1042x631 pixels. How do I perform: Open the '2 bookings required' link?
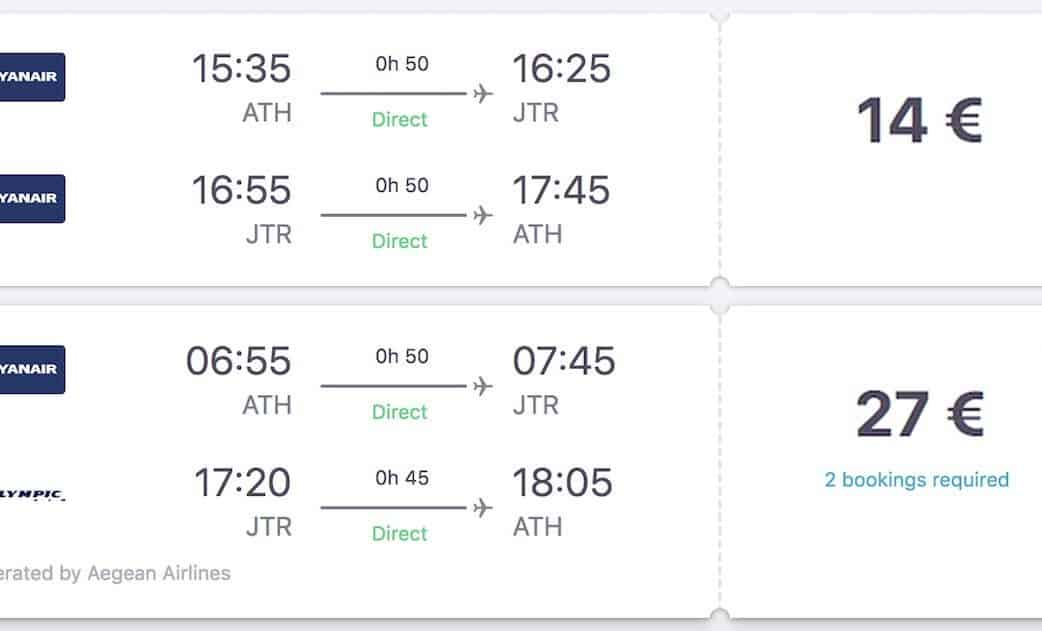(916, 480)
